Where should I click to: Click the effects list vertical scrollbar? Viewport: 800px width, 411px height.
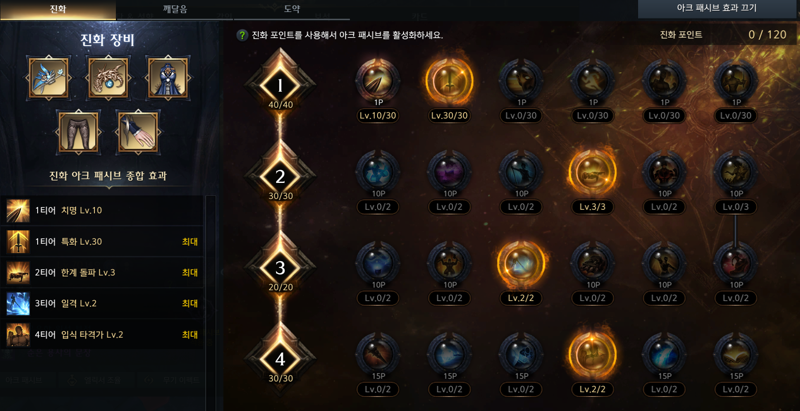pyautogui.click(x=210, y=302)
